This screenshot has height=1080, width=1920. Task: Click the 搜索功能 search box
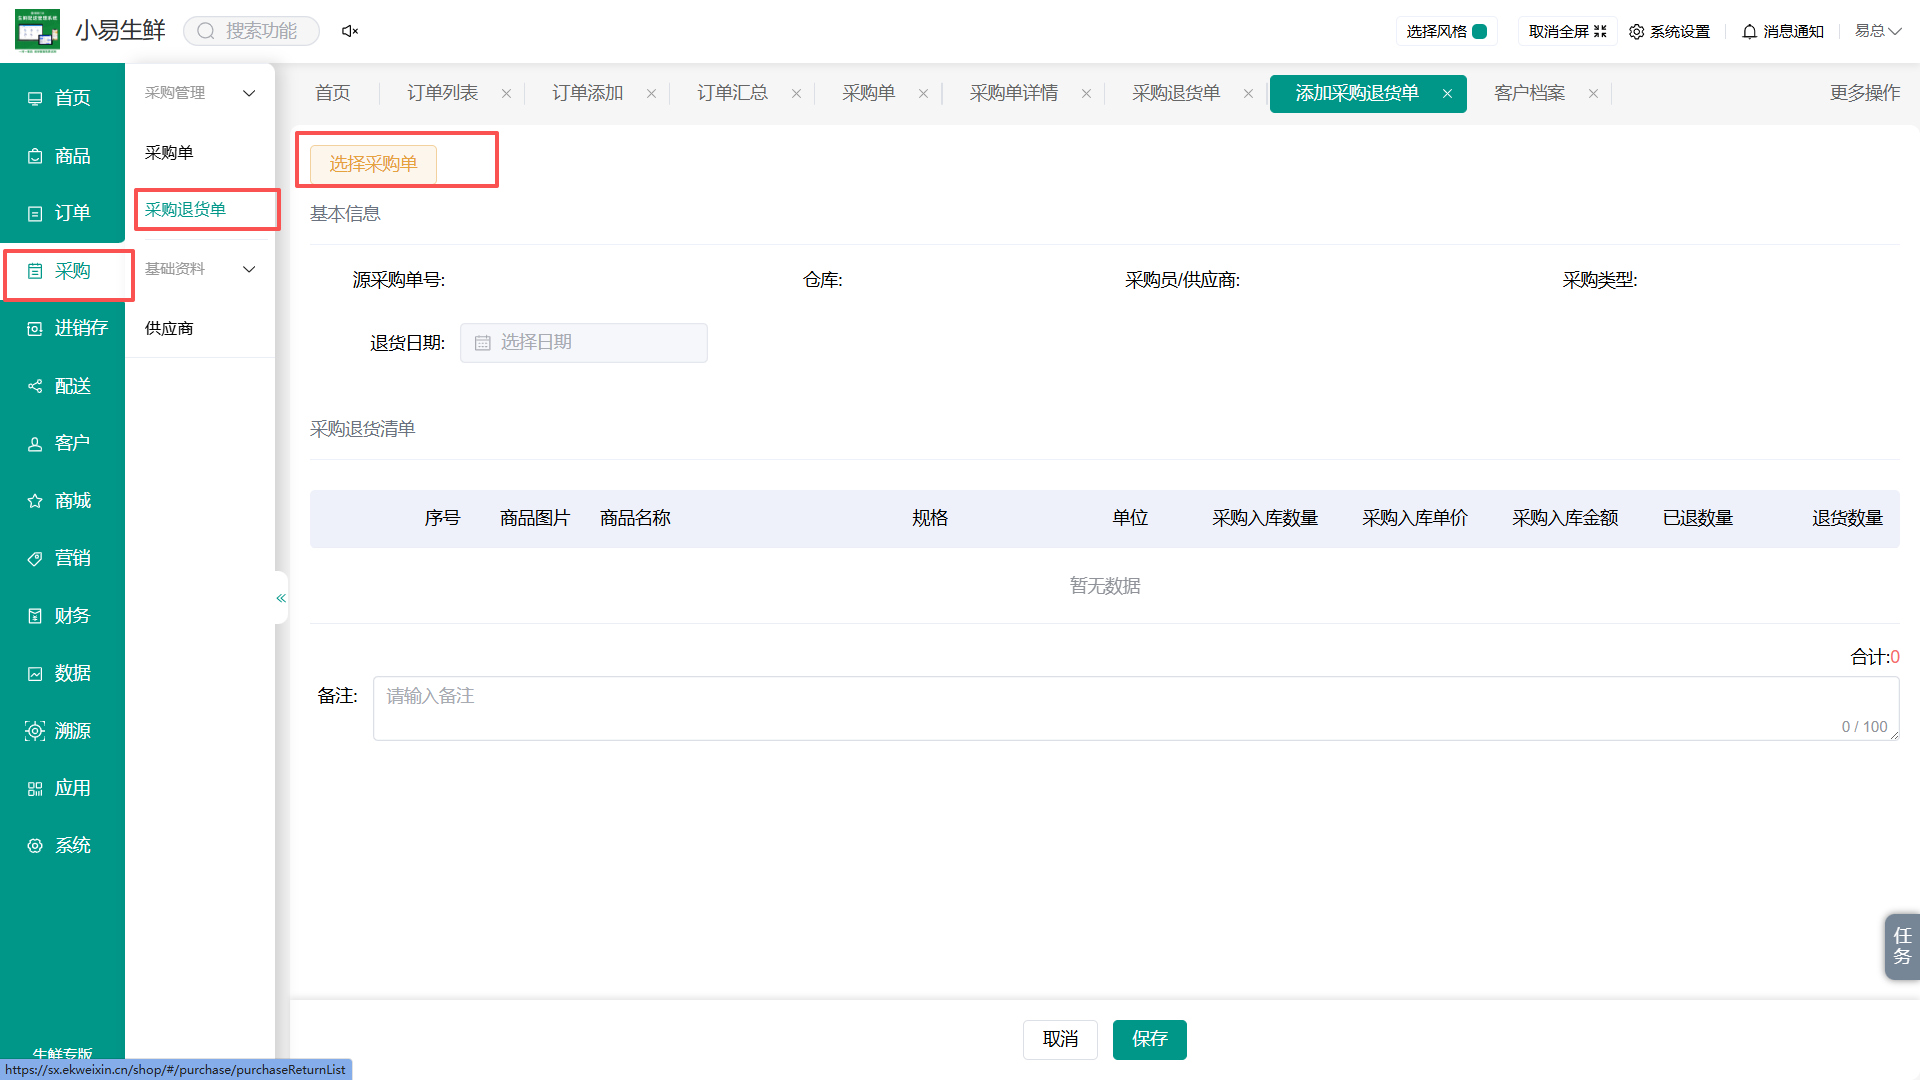(x=252, y=31)
